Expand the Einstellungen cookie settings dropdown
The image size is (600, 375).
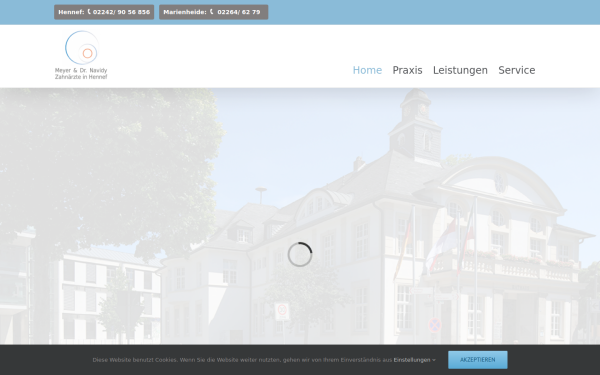pyautogui.click(x=414, y=360)
